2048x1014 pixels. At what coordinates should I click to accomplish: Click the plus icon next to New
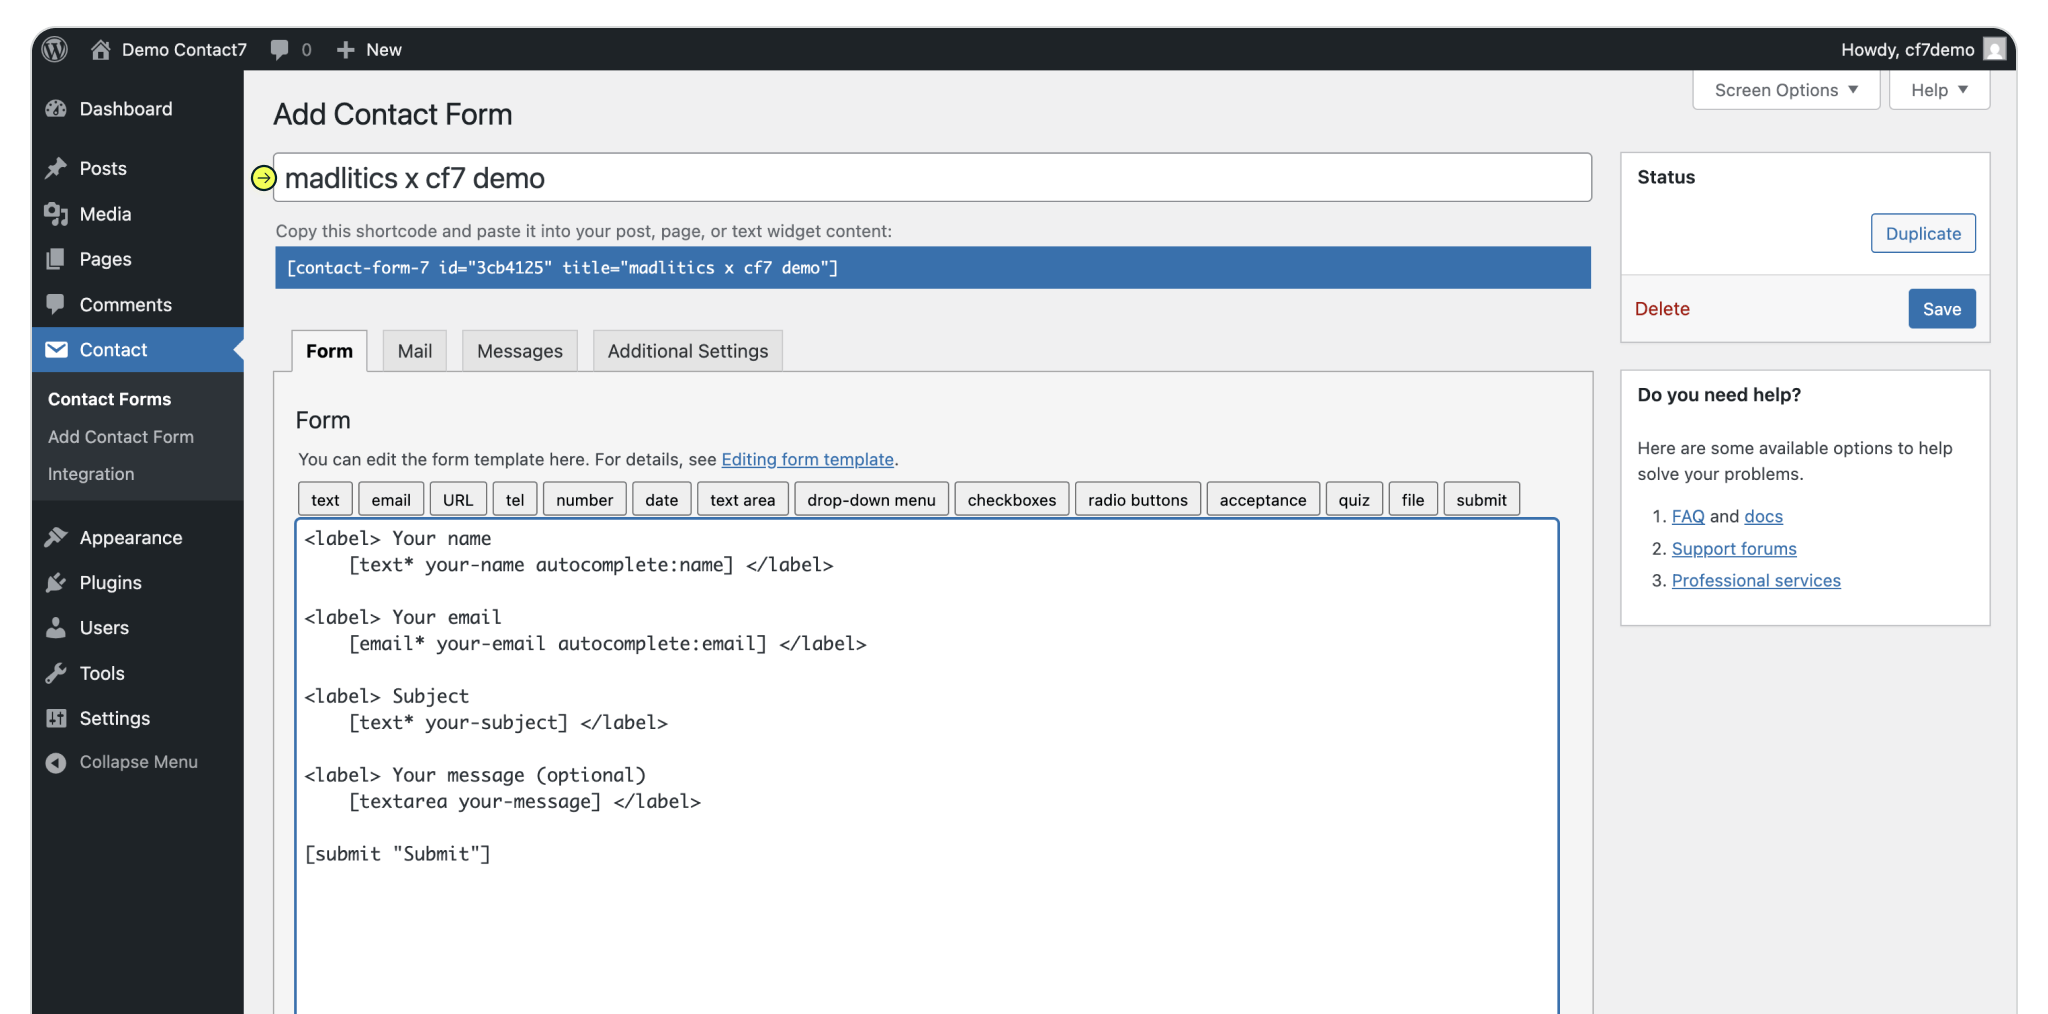click(x=346, y=50)
